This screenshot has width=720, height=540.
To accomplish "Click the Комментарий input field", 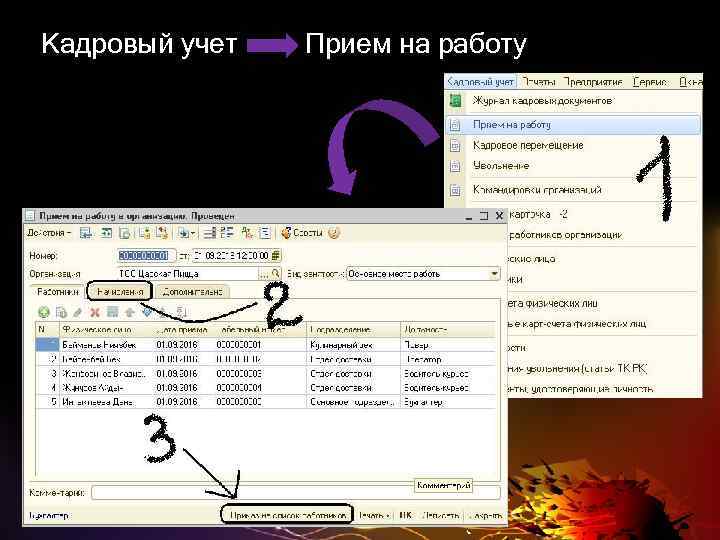I will point(296,493).
